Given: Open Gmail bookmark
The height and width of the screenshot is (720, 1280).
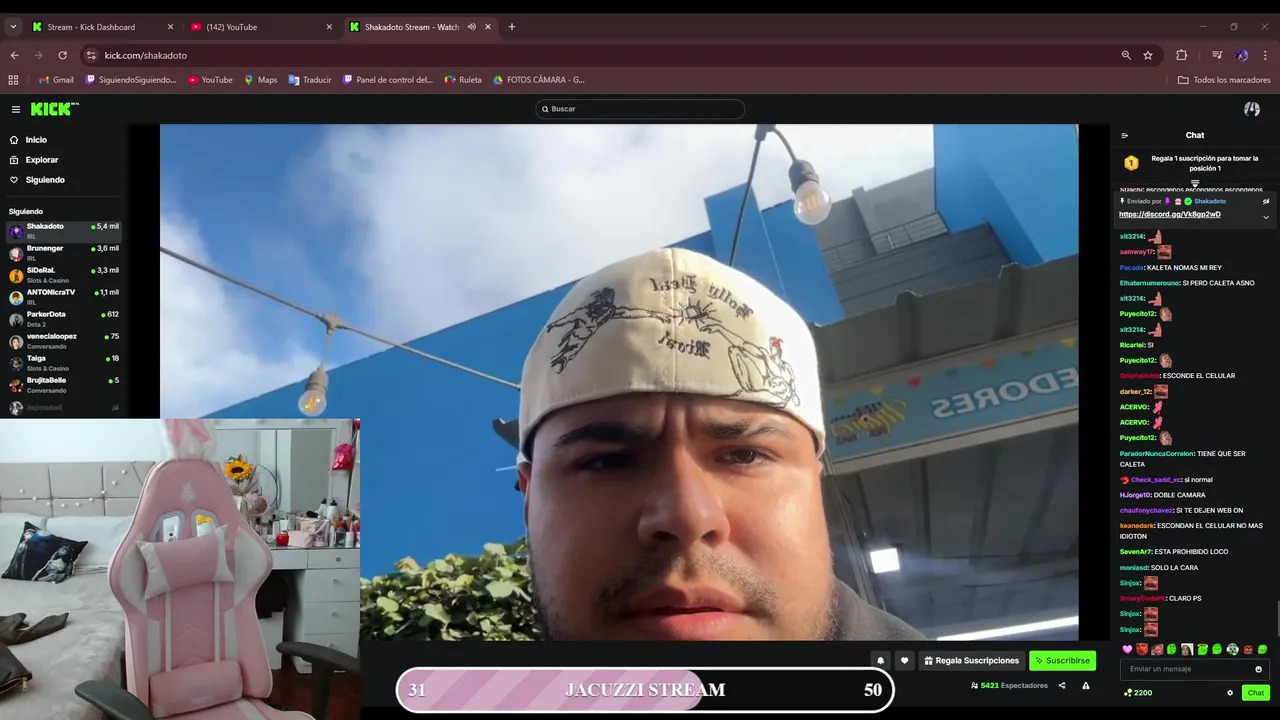Looking at the screenshot, I should coord(56,80).
